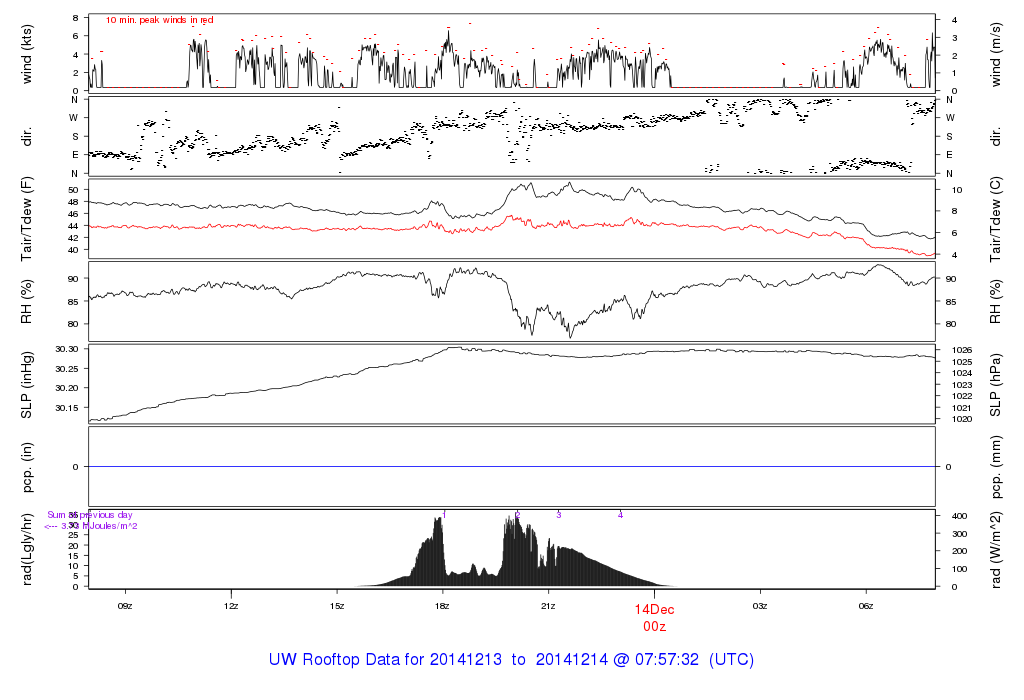Screen dimensions: 1024x700
Task: Select the 15z time tick label
Action: (337, 606)
